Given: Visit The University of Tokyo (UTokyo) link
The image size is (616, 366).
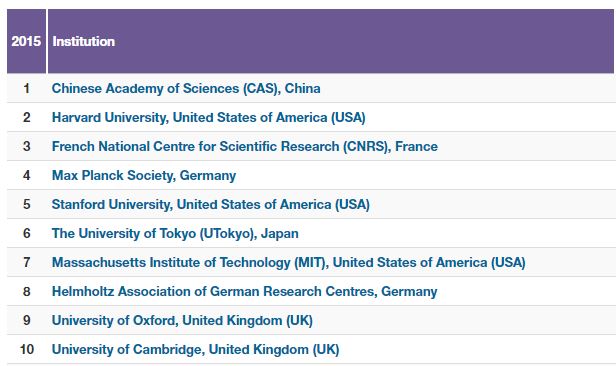Looking at the screenshot, I should (x=175, y=234).
